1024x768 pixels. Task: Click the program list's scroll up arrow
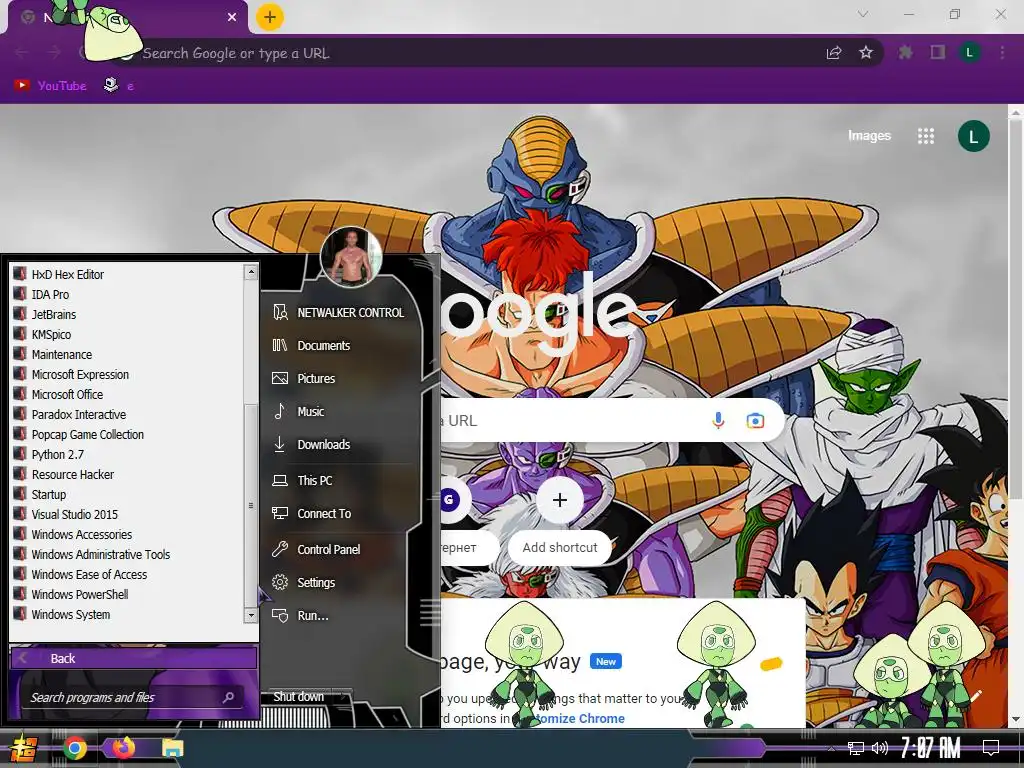(x=251, y=273)
